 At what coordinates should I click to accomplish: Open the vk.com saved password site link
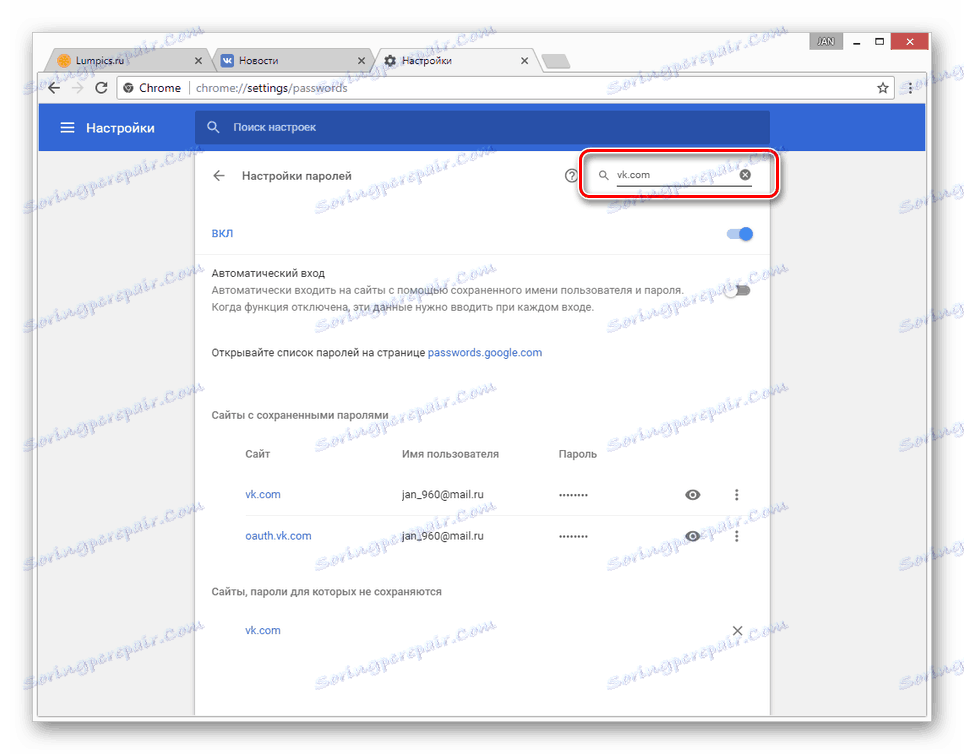point(263,494)
